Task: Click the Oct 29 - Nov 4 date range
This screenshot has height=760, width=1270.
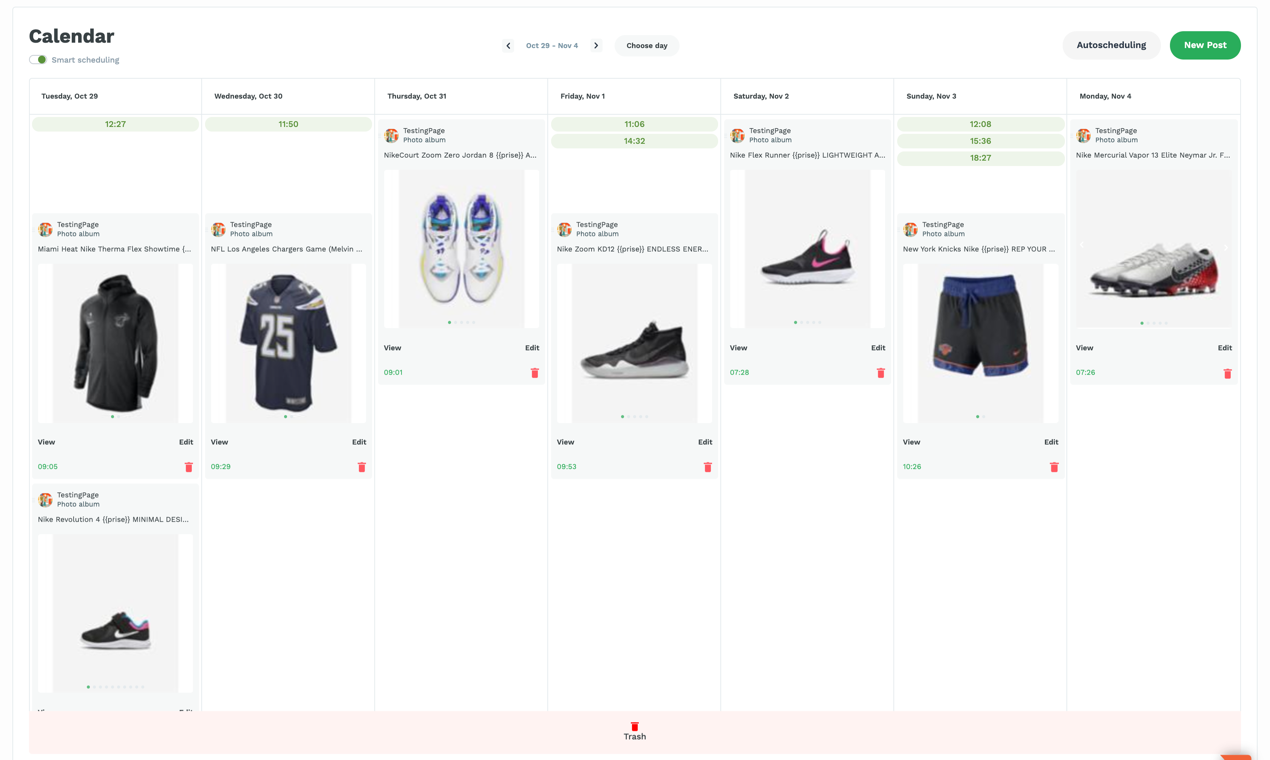Action: coord(552,46)
